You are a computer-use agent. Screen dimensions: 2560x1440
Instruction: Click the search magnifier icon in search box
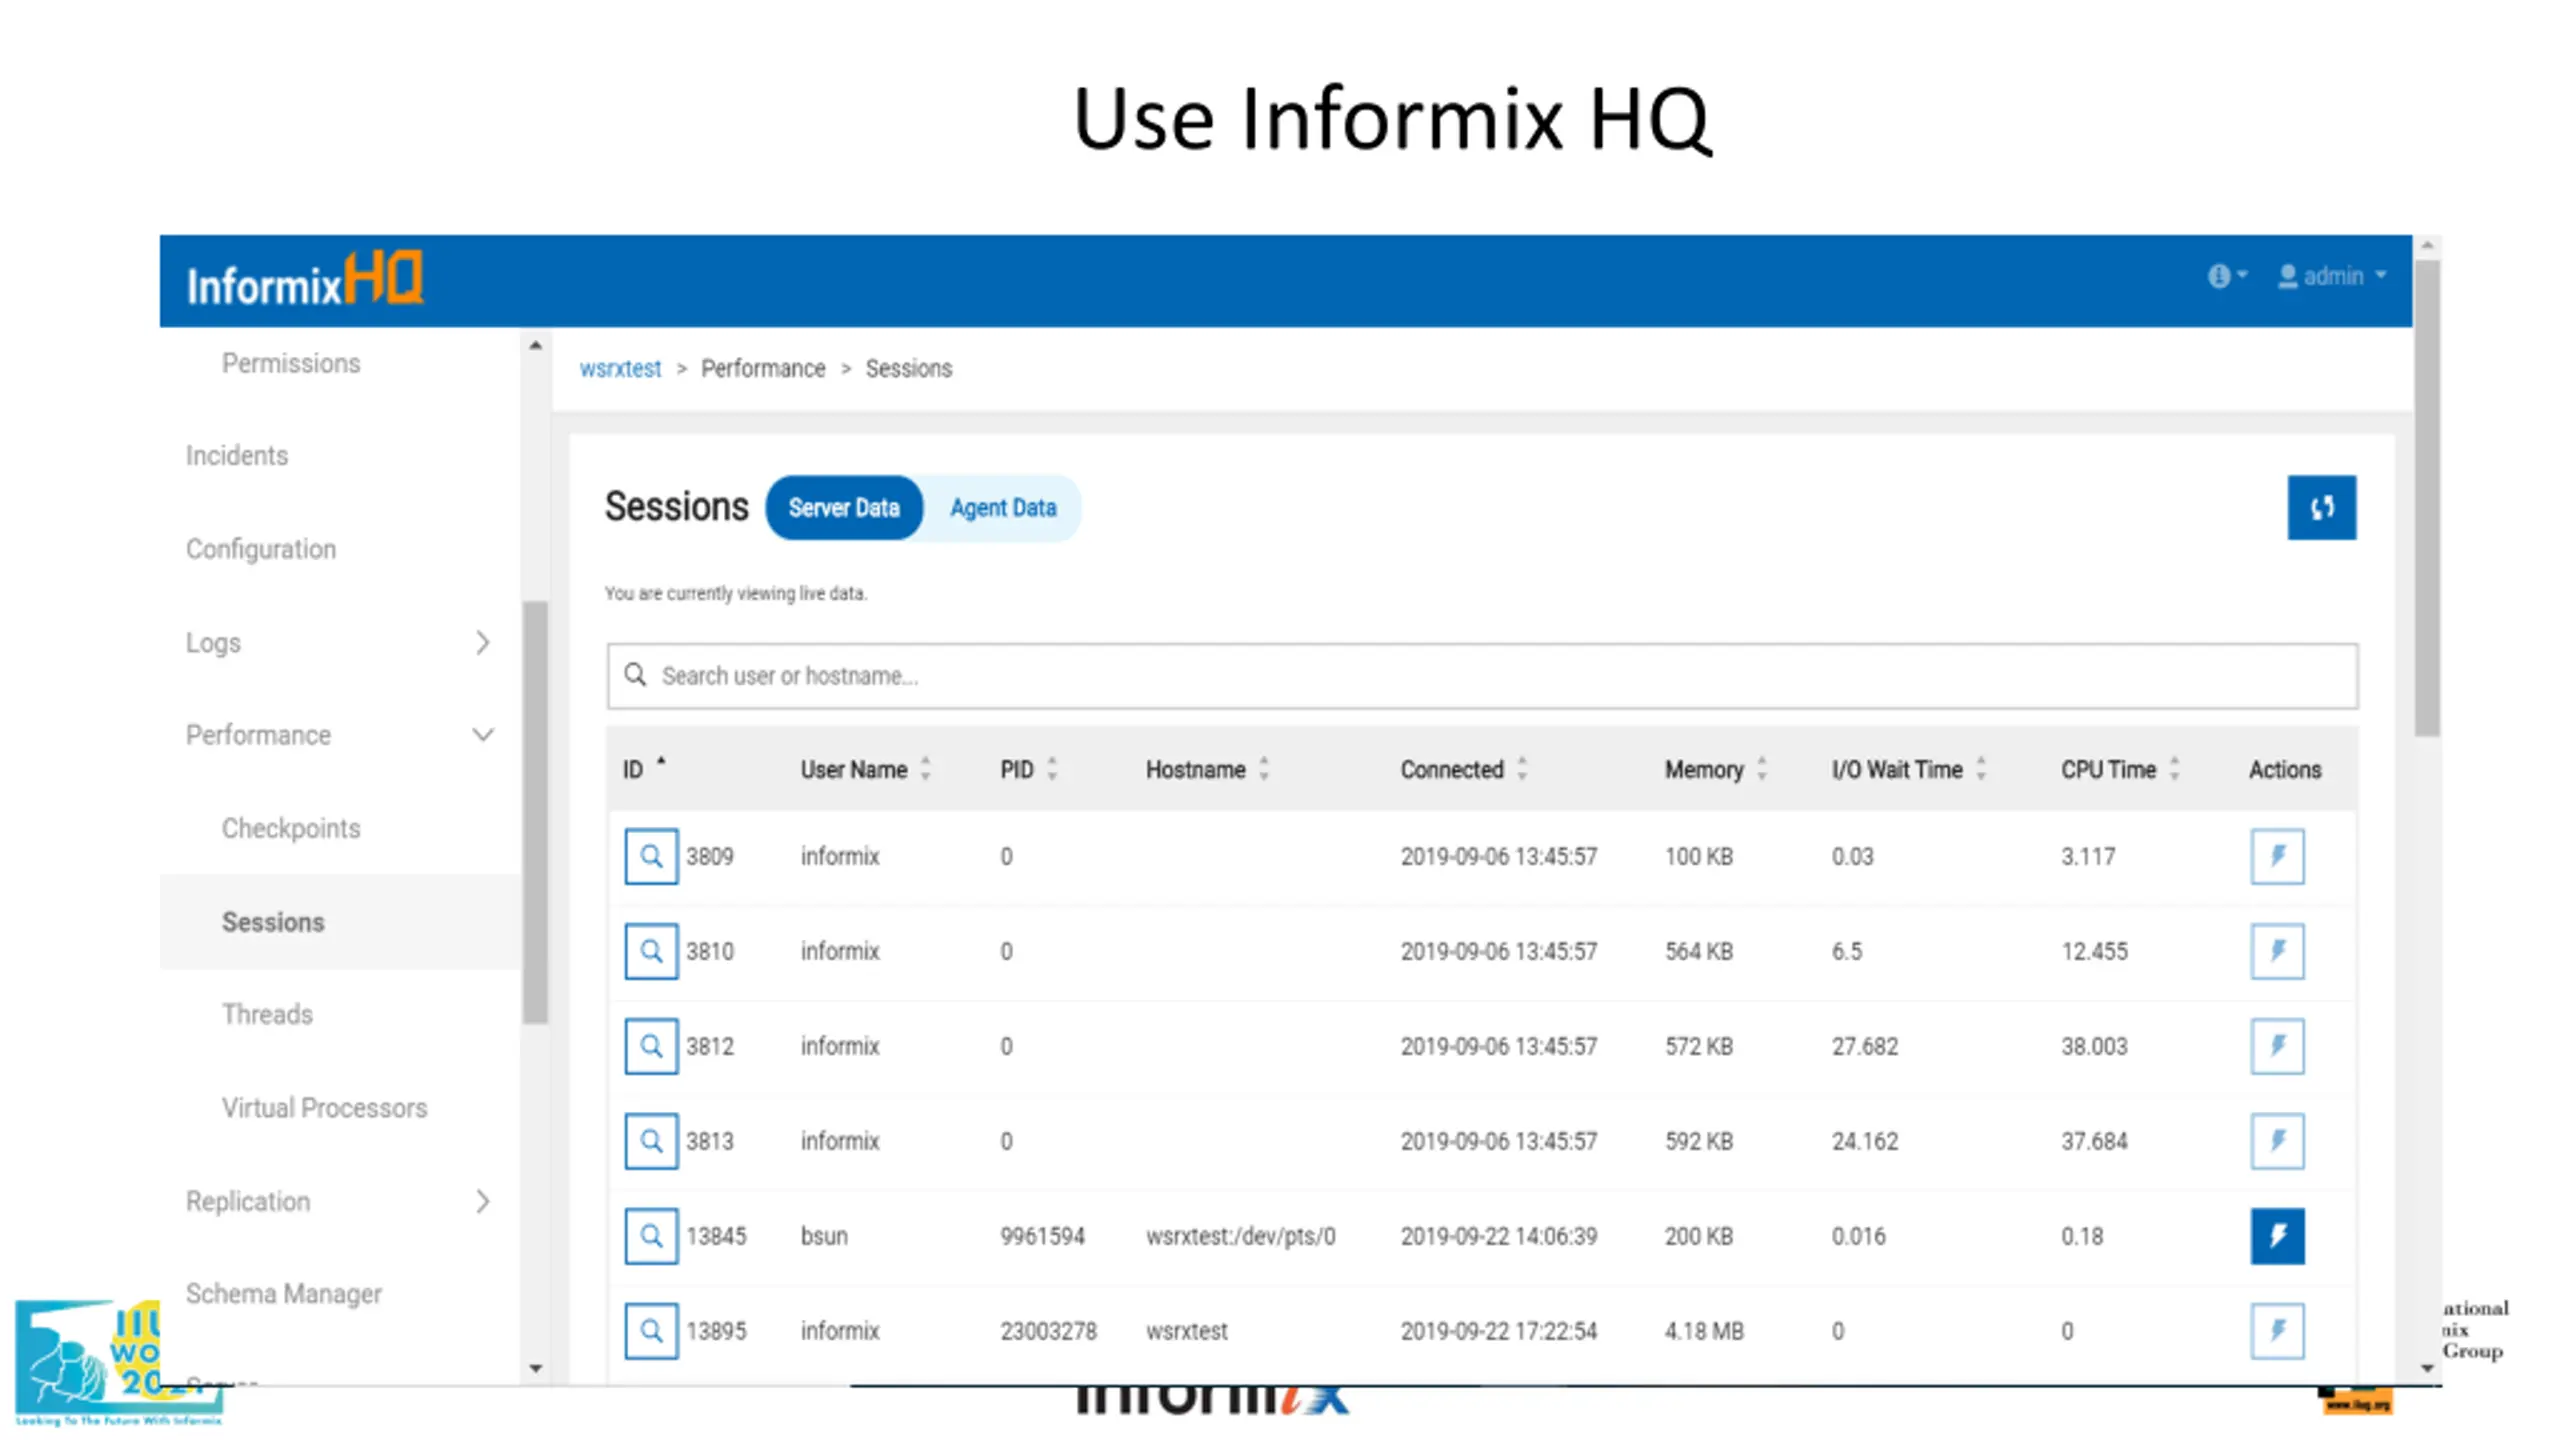(635, 675)
